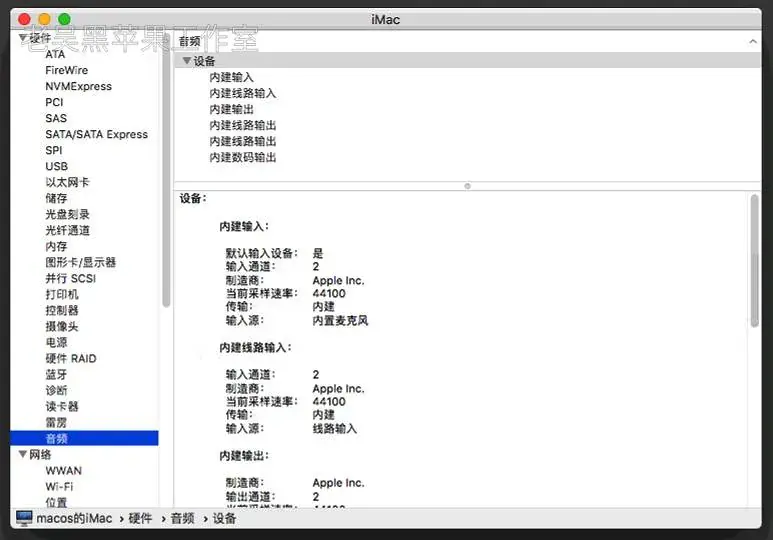
Task: Select SAS in the sidebar
Action: (x=56, y=118)
